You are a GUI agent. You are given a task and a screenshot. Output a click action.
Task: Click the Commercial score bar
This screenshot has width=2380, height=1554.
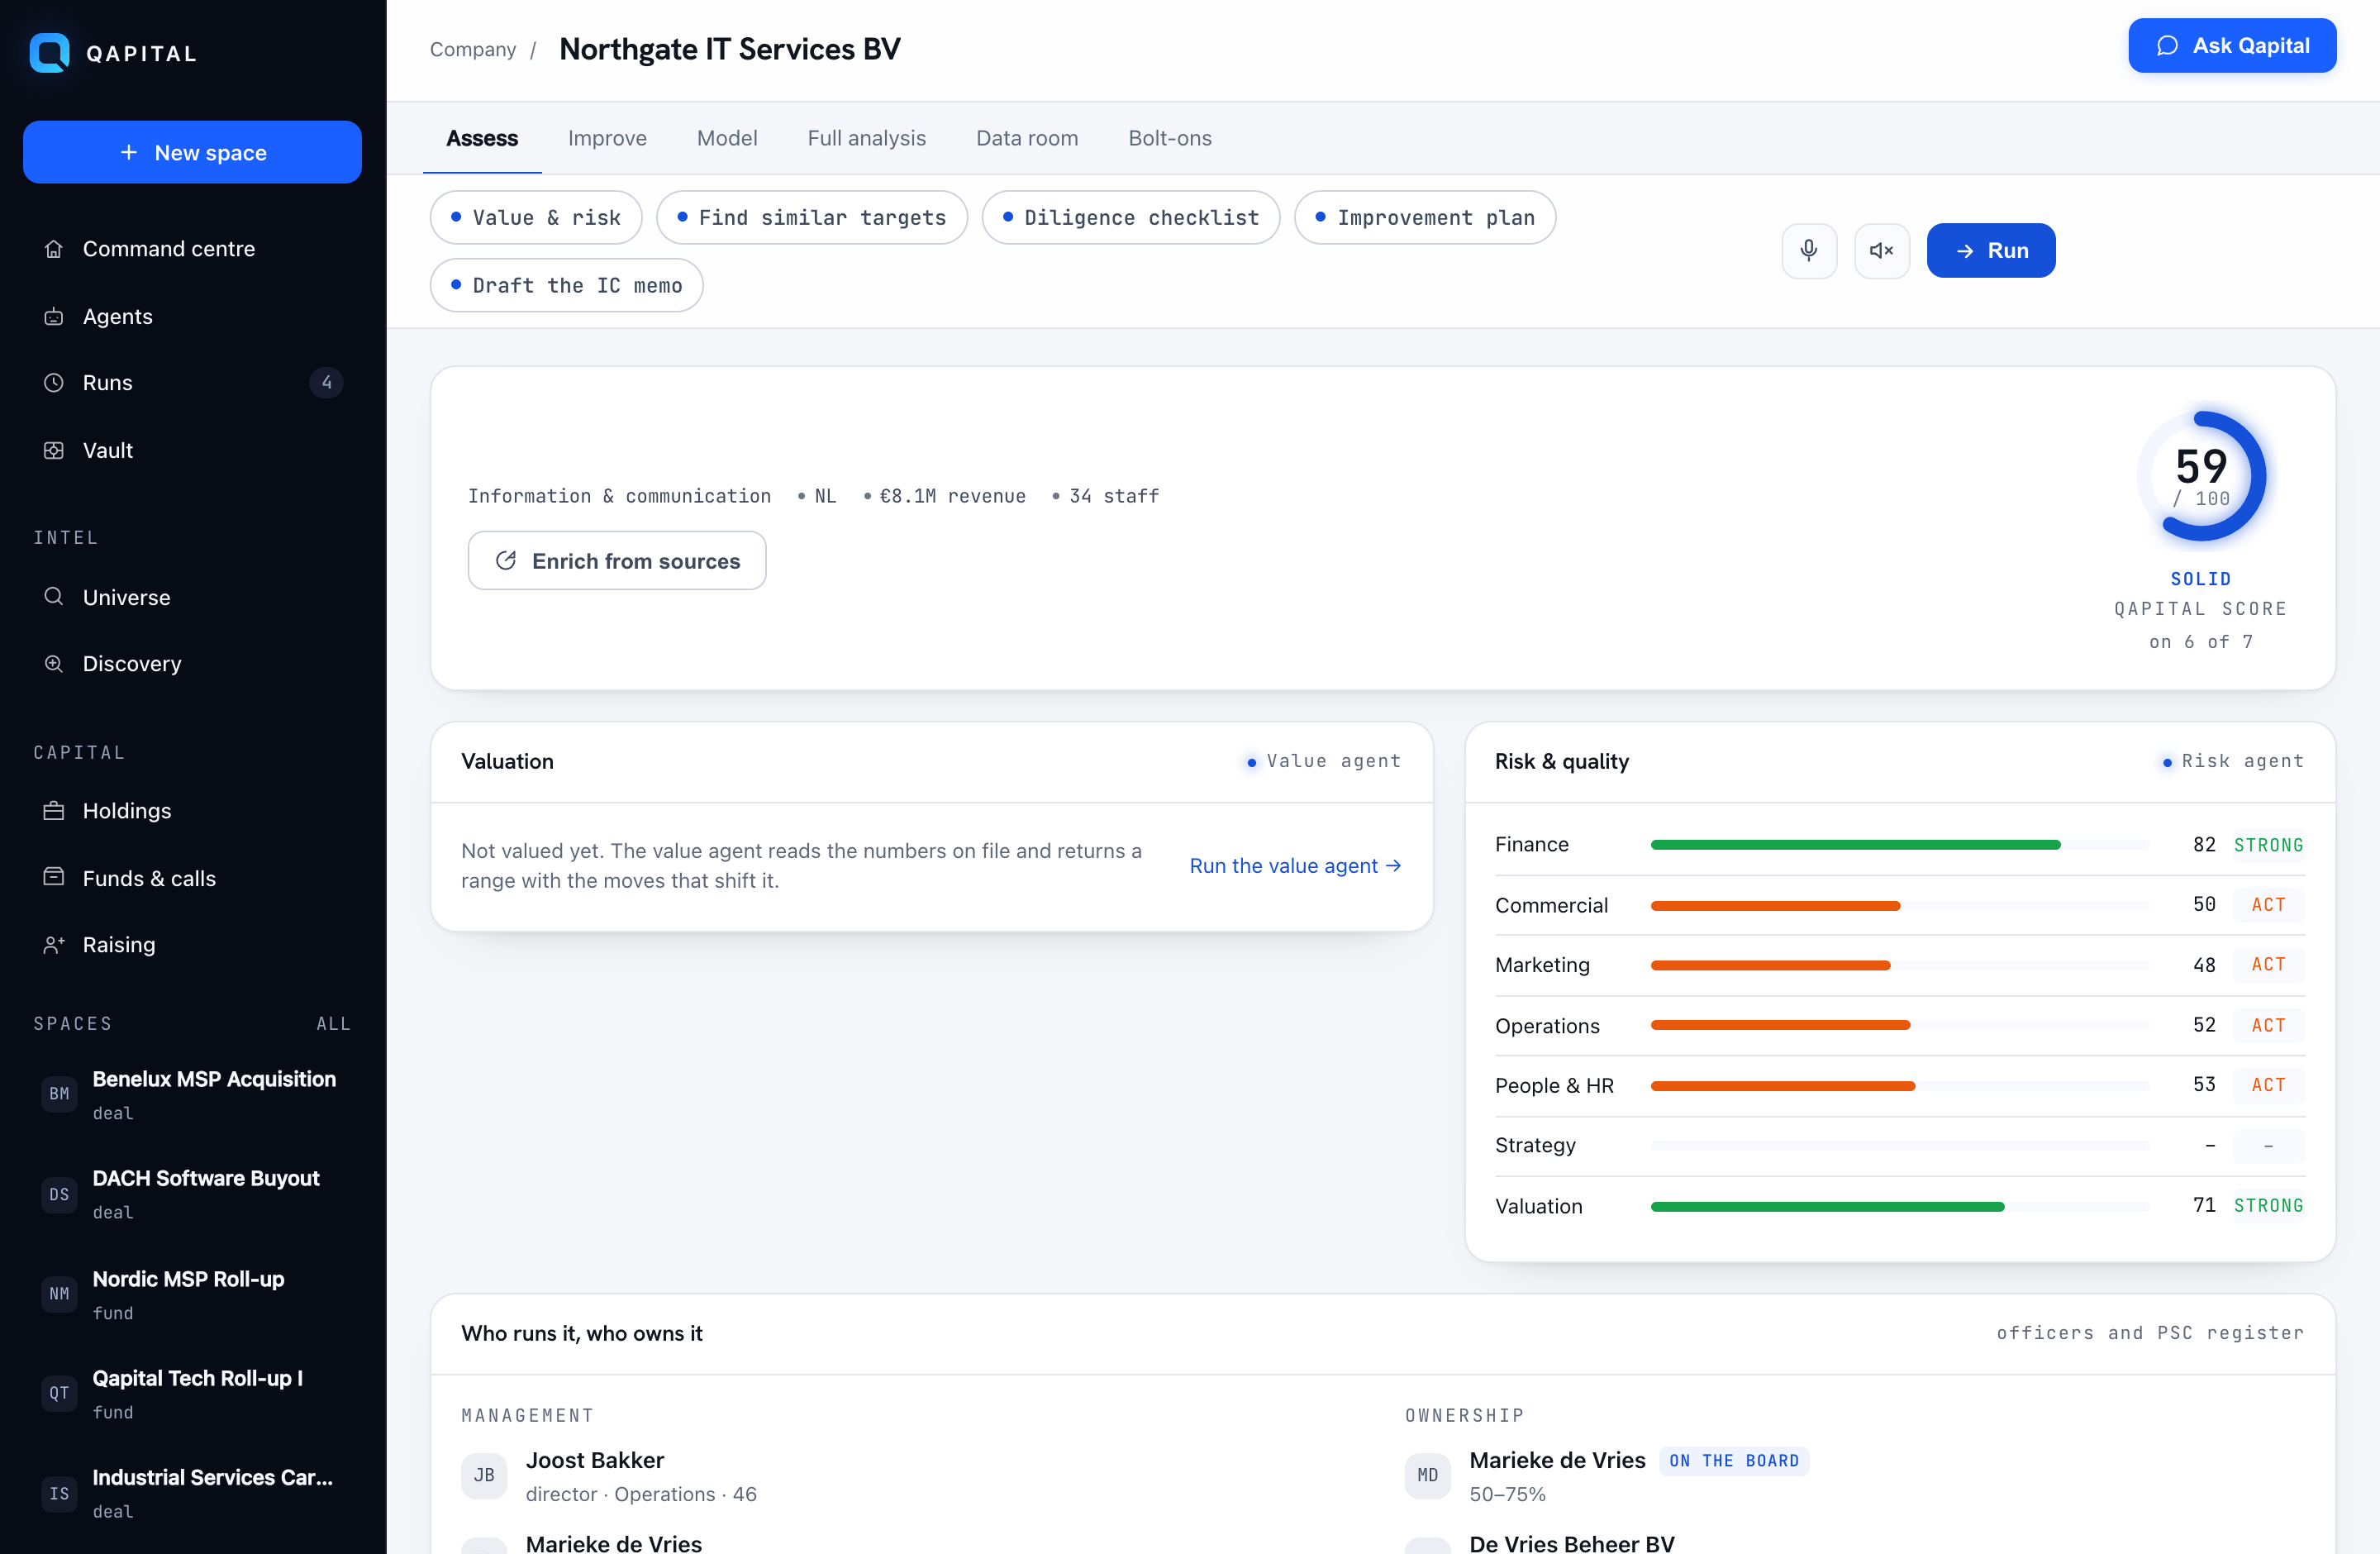coord(1900,905)
